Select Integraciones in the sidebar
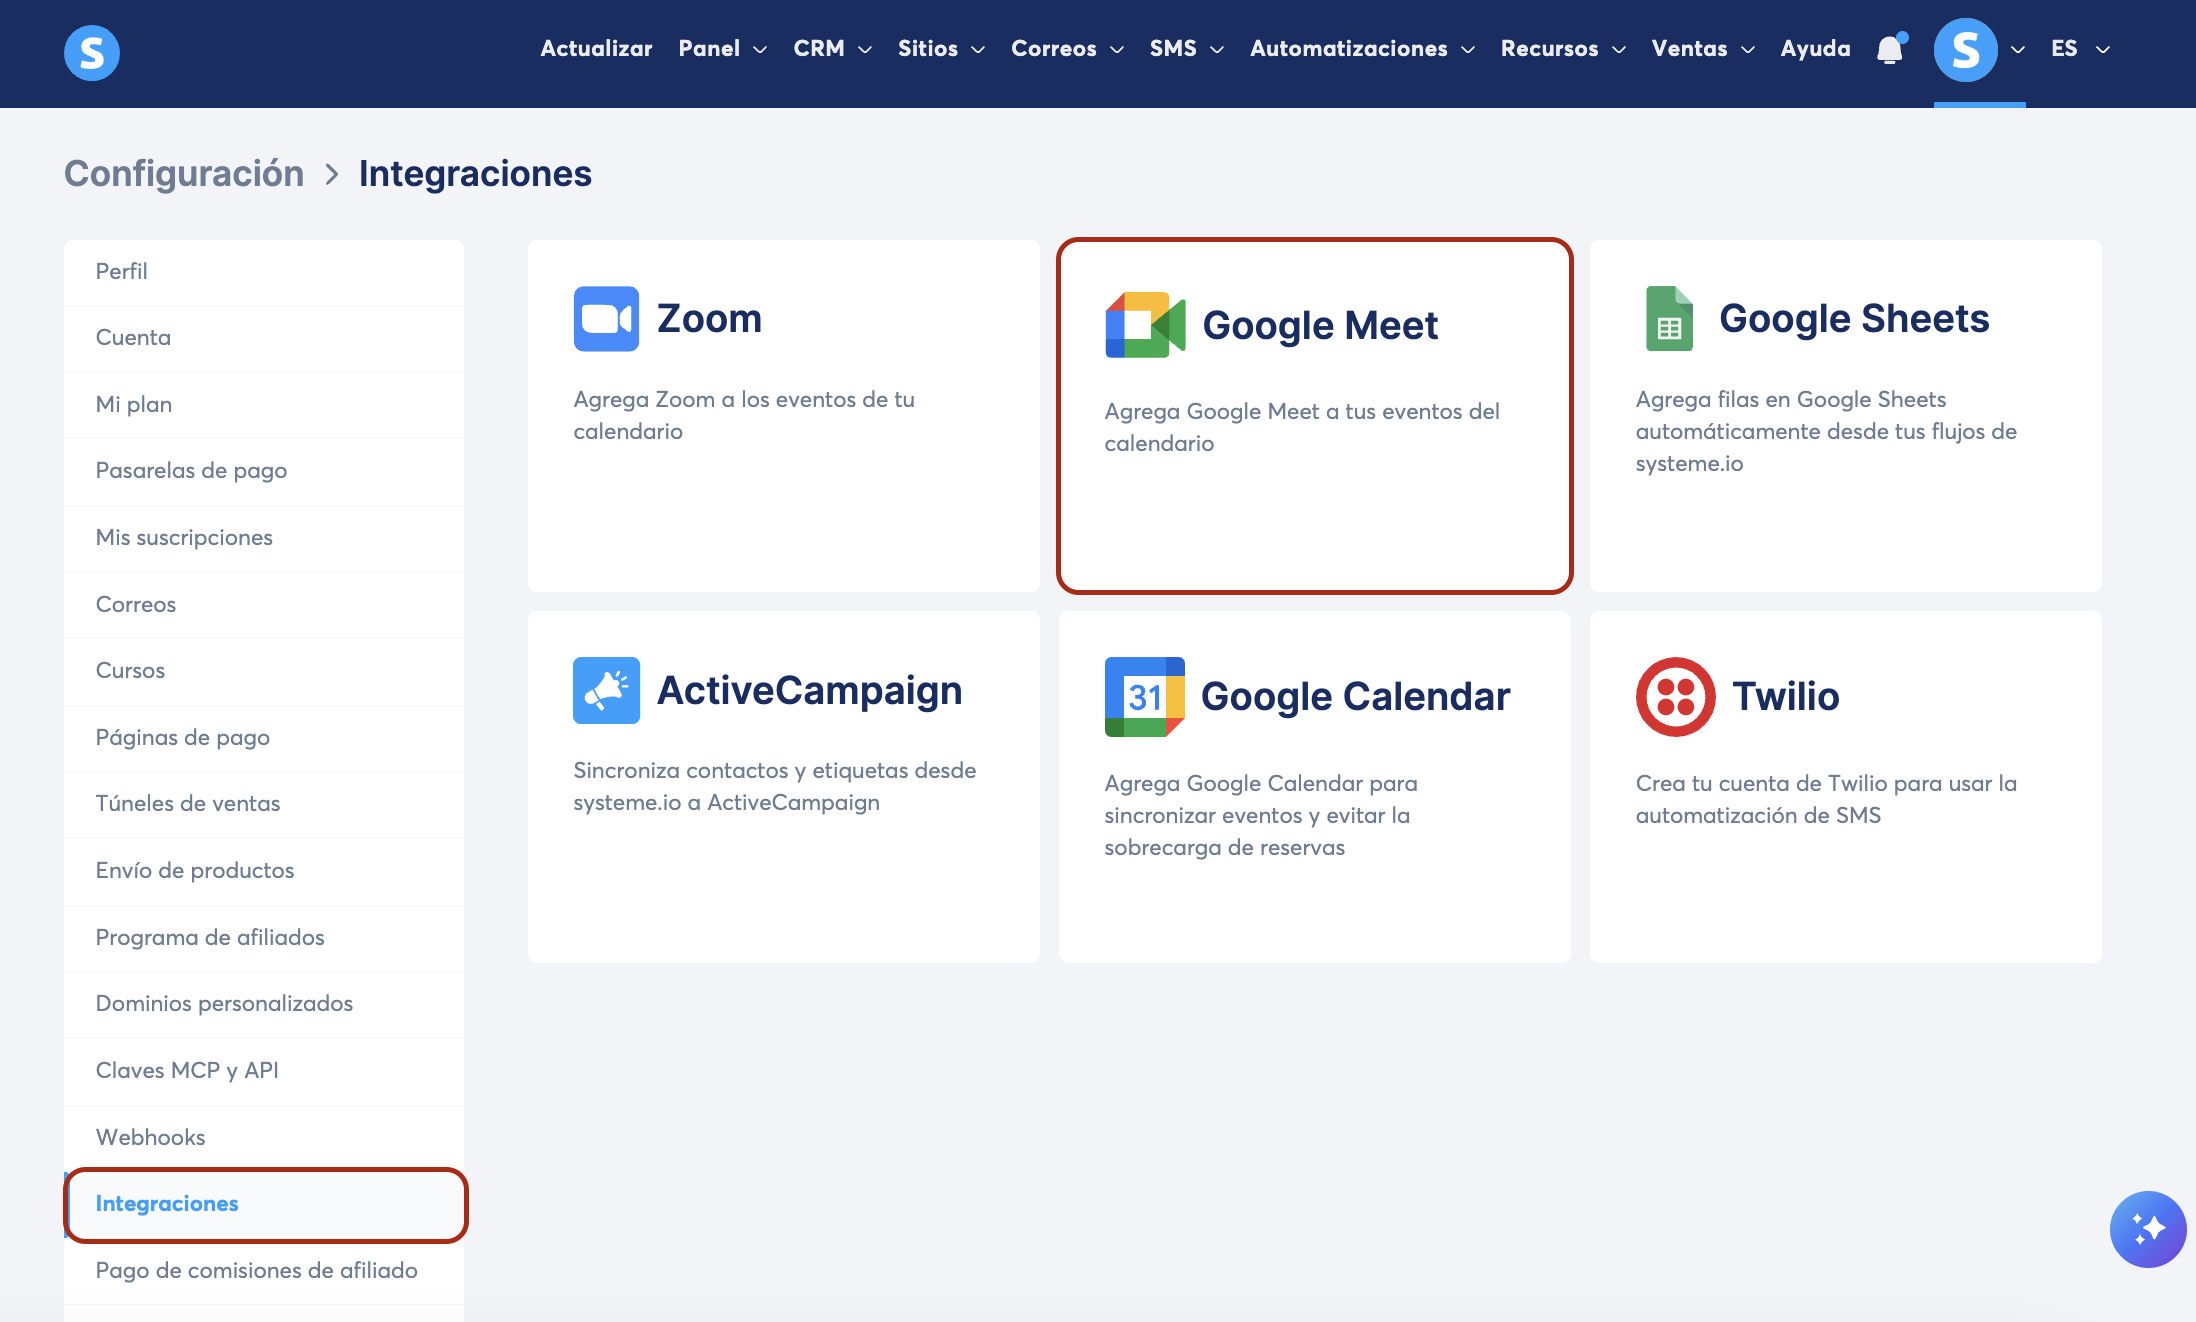 [x=264, y=1204]
